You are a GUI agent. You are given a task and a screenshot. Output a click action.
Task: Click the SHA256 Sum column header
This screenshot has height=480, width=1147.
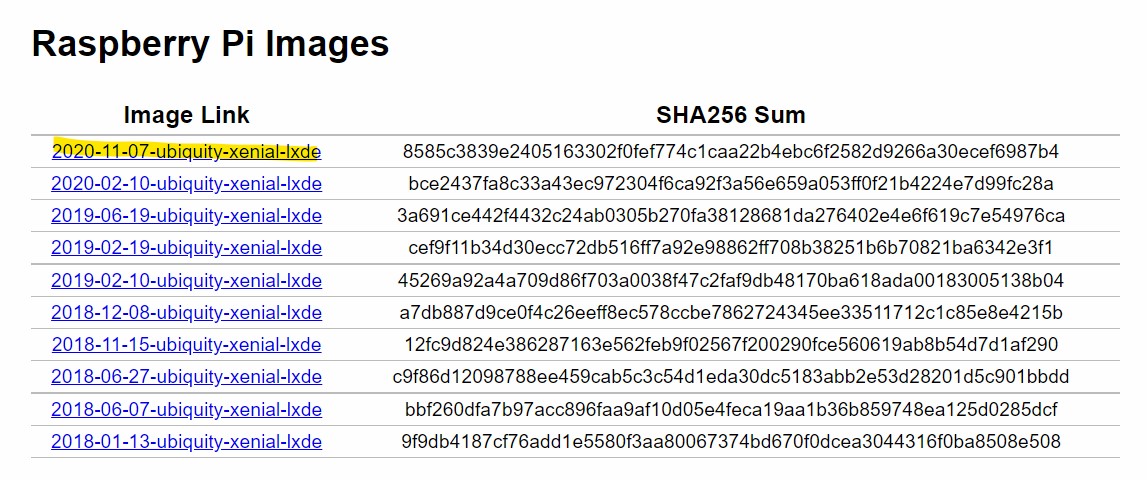pos(731,115)
